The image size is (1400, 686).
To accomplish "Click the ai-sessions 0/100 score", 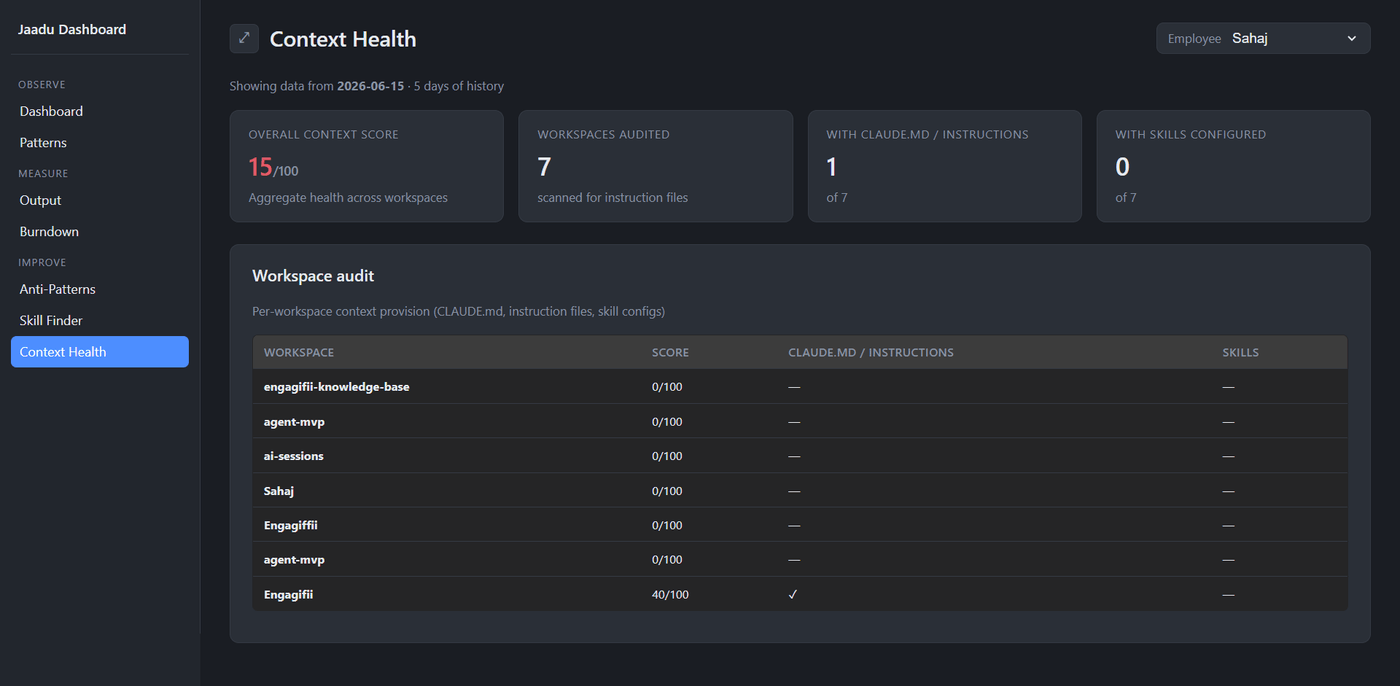I will (x=667, y=456).
